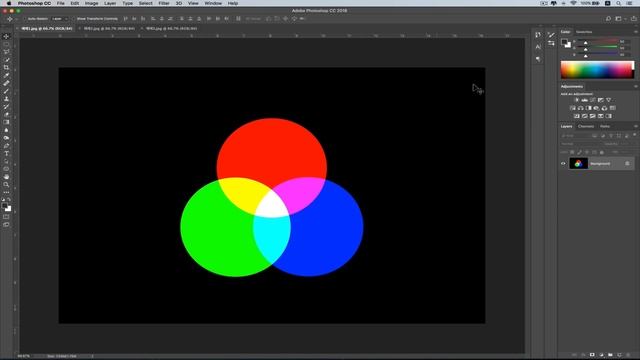The width and height of the screenshot is (640, 360).
Task: Select the Zoom tool
Action: (6, 184)
